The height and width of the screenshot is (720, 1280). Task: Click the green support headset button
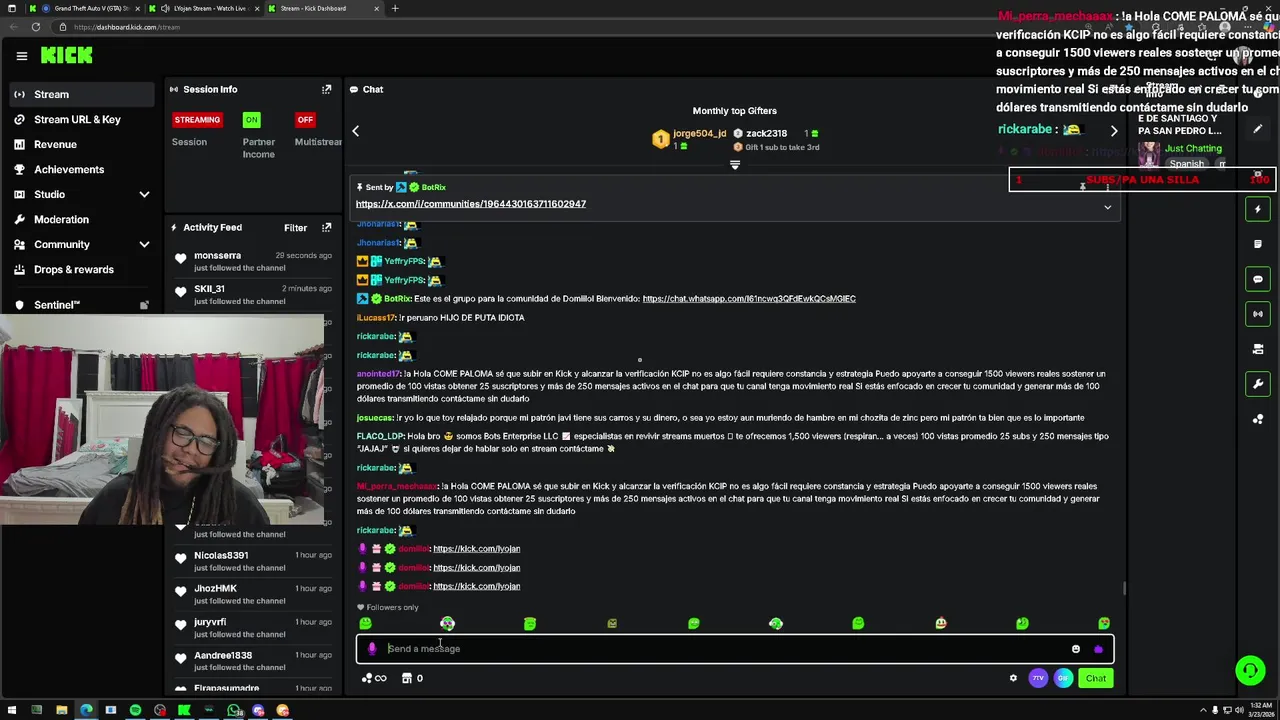tap(1250, 670)
